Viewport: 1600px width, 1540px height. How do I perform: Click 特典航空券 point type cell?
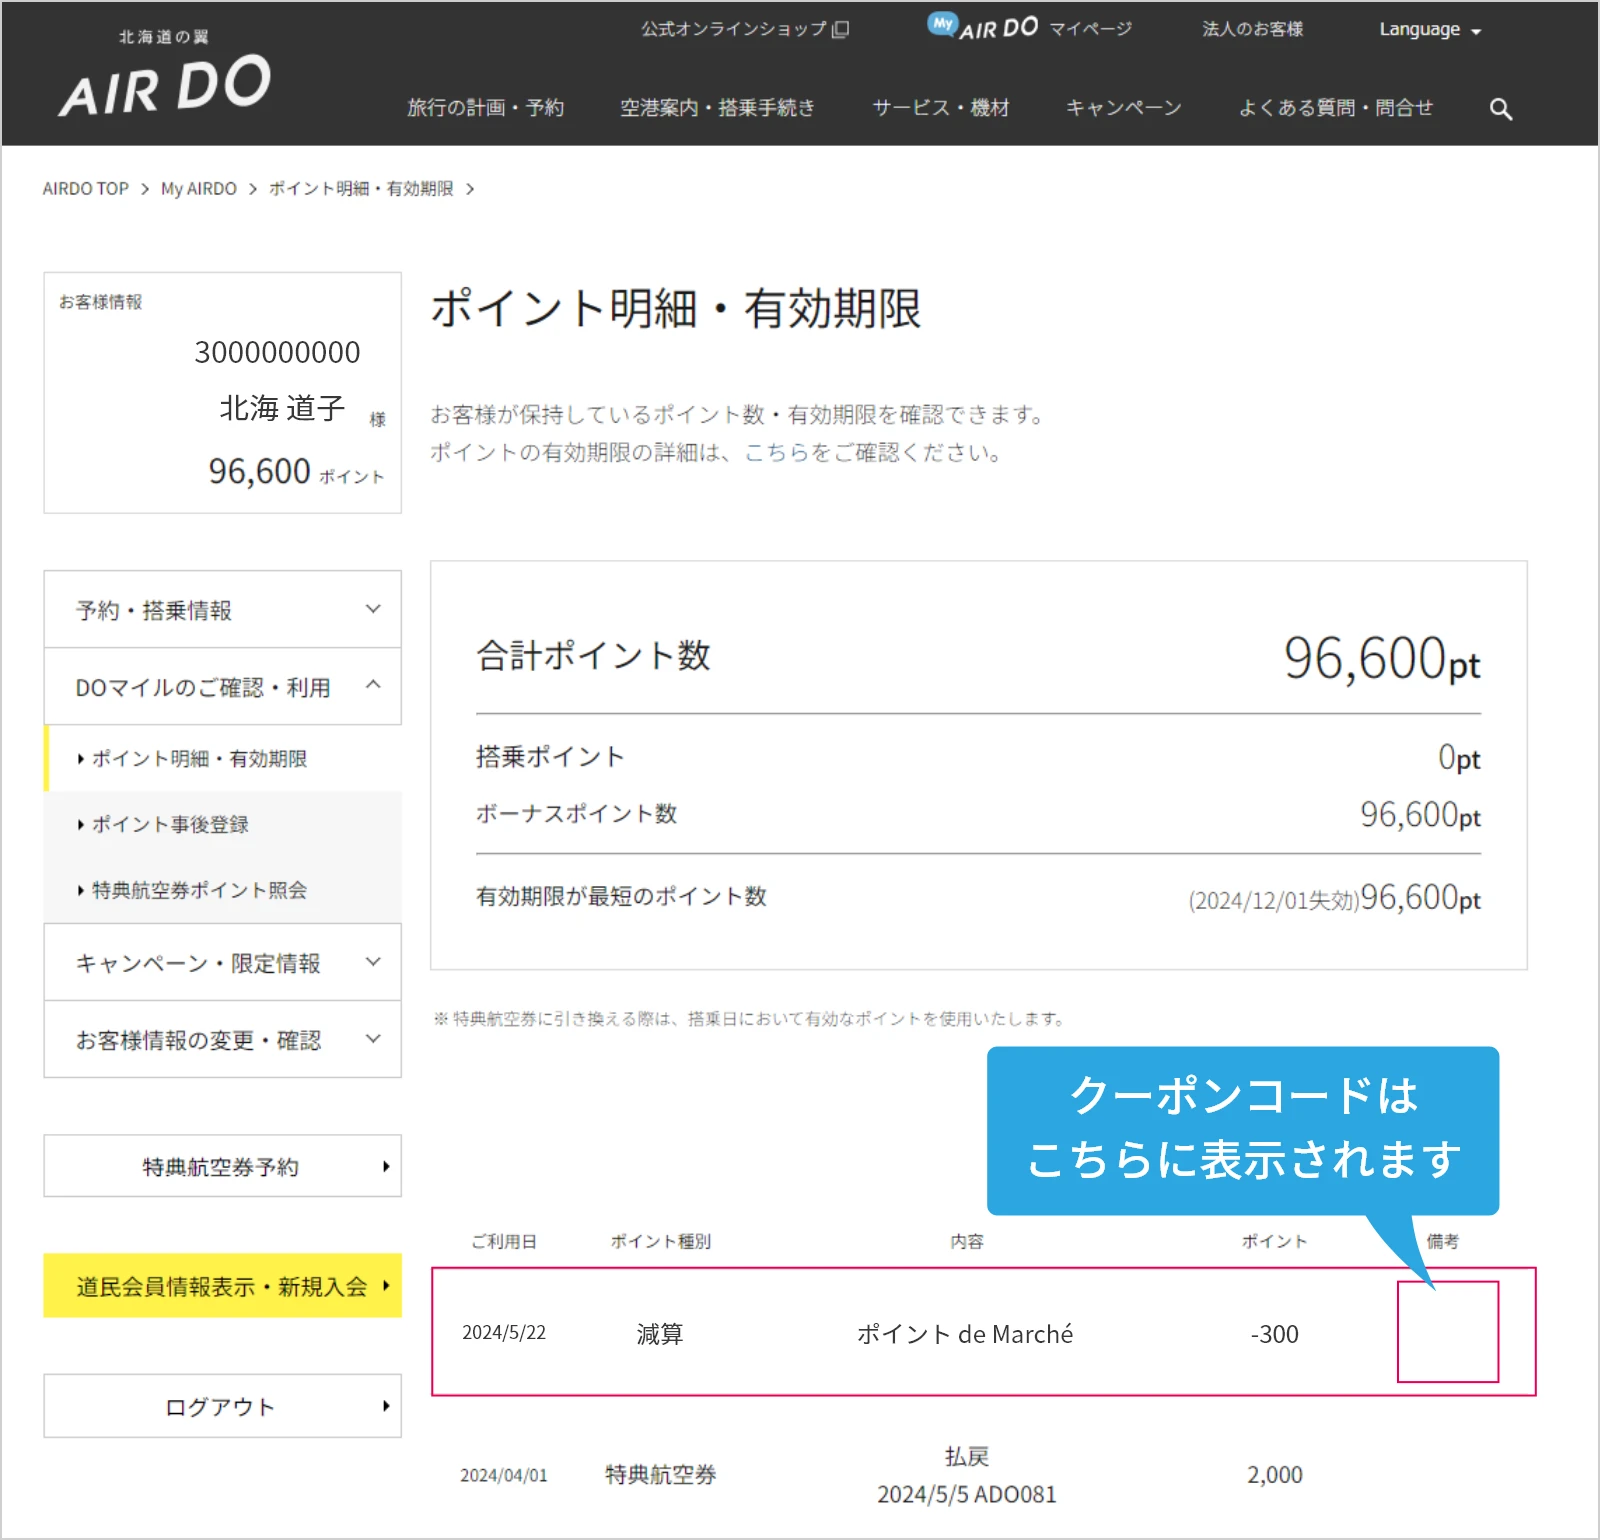(661, 1475)
